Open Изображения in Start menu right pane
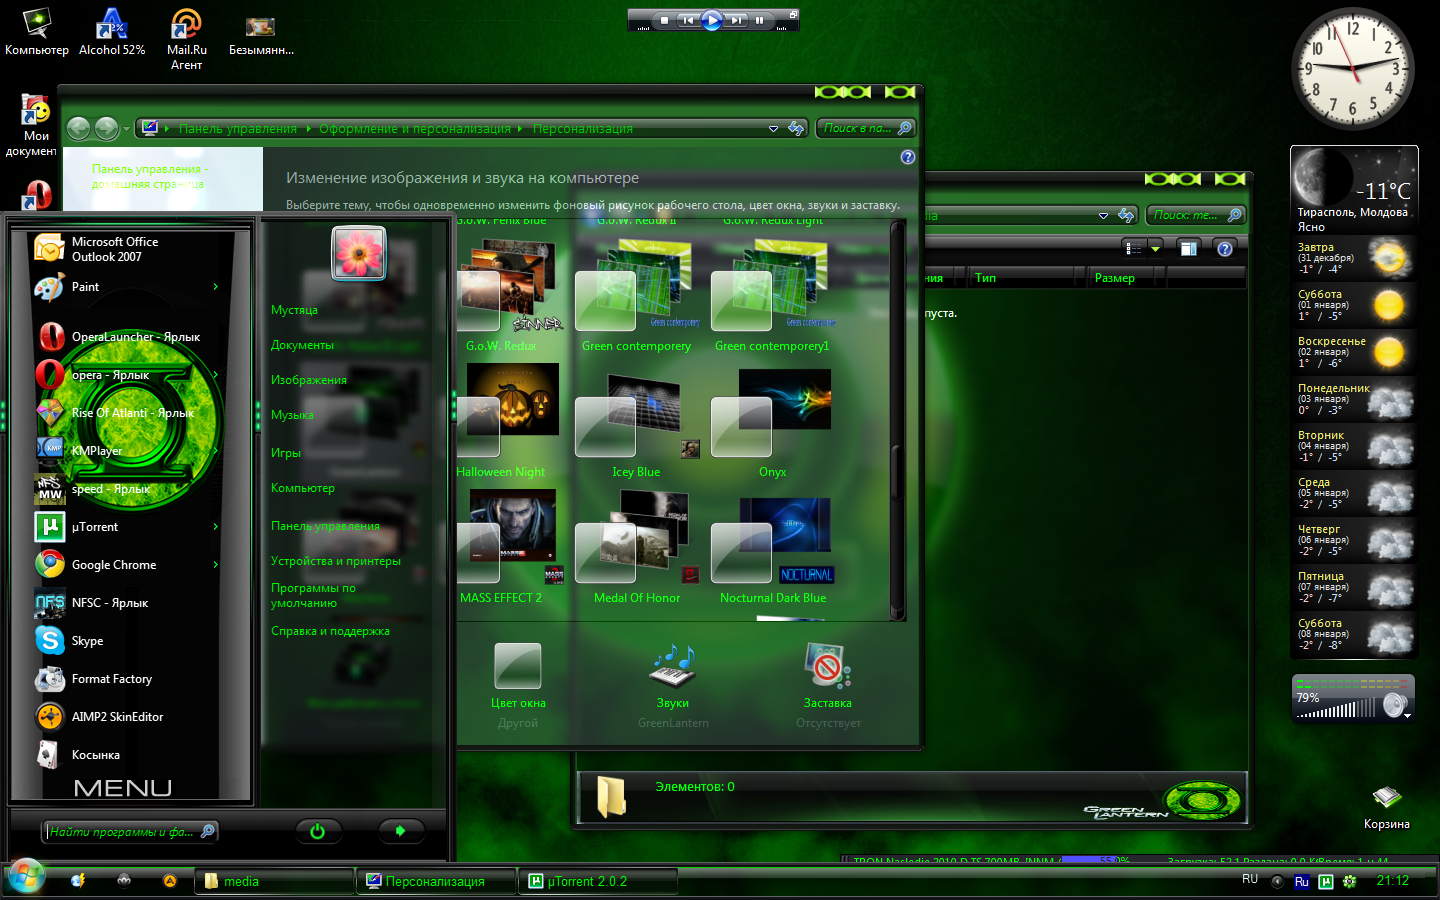1440x900 pixels. 309,380
